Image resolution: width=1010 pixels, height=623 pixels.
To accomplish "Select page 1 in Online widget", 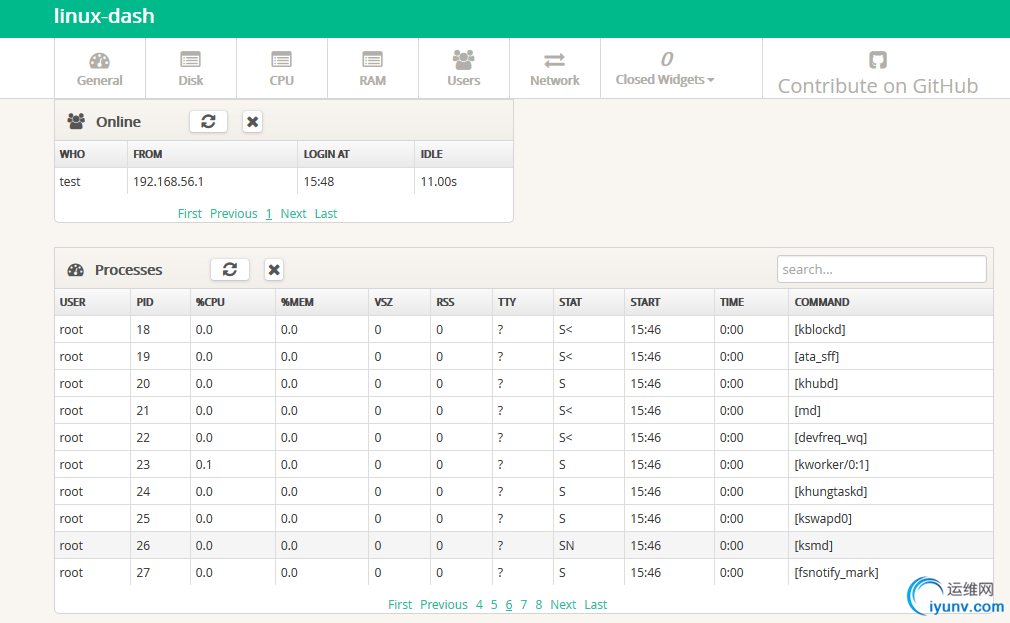I will [269, 213].
